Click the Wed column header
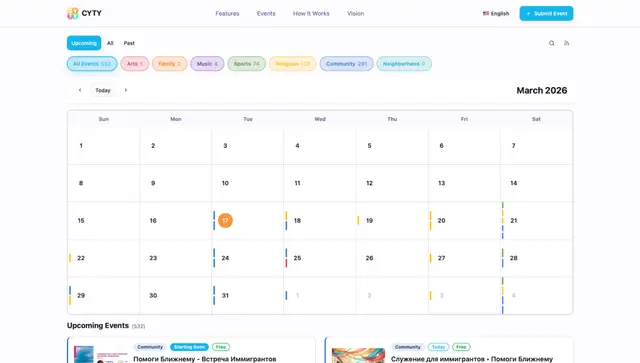 pos(320,119)
